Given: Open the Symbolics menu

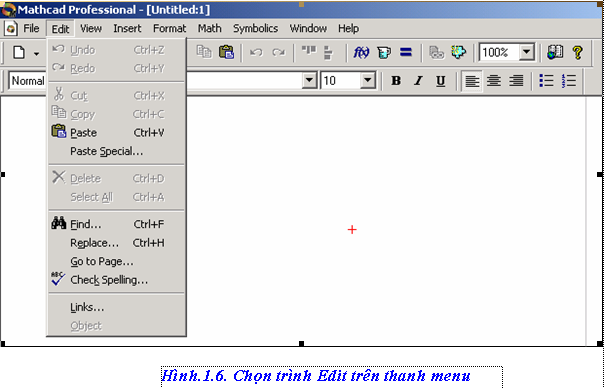Looking at the screenshot, I should [x=255, y=29].
